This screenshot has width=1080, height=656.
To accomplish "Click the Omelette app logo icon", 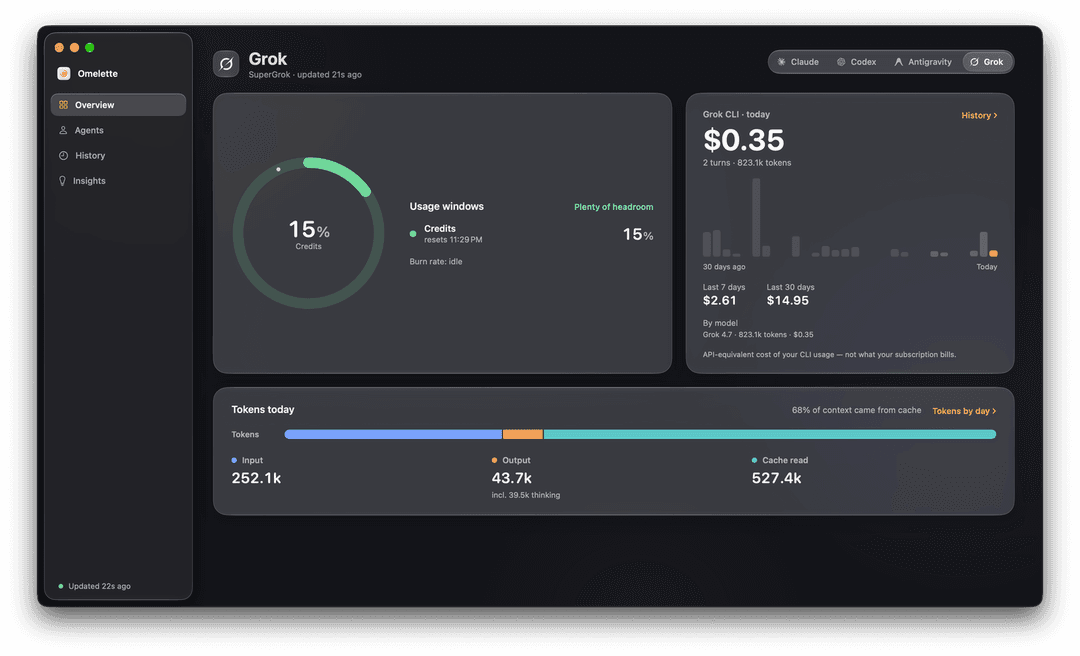I will pos(63,74).
